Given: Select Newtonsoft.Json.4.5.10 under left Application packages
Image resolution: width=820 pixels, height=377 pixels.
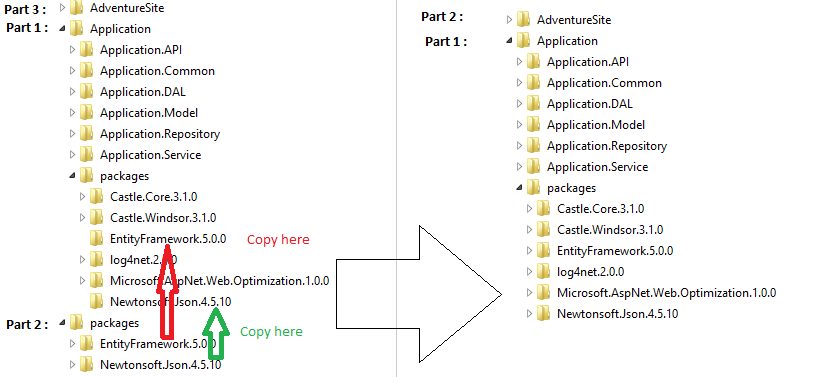Looking at the screenshot, I should (x=170, y=302).
